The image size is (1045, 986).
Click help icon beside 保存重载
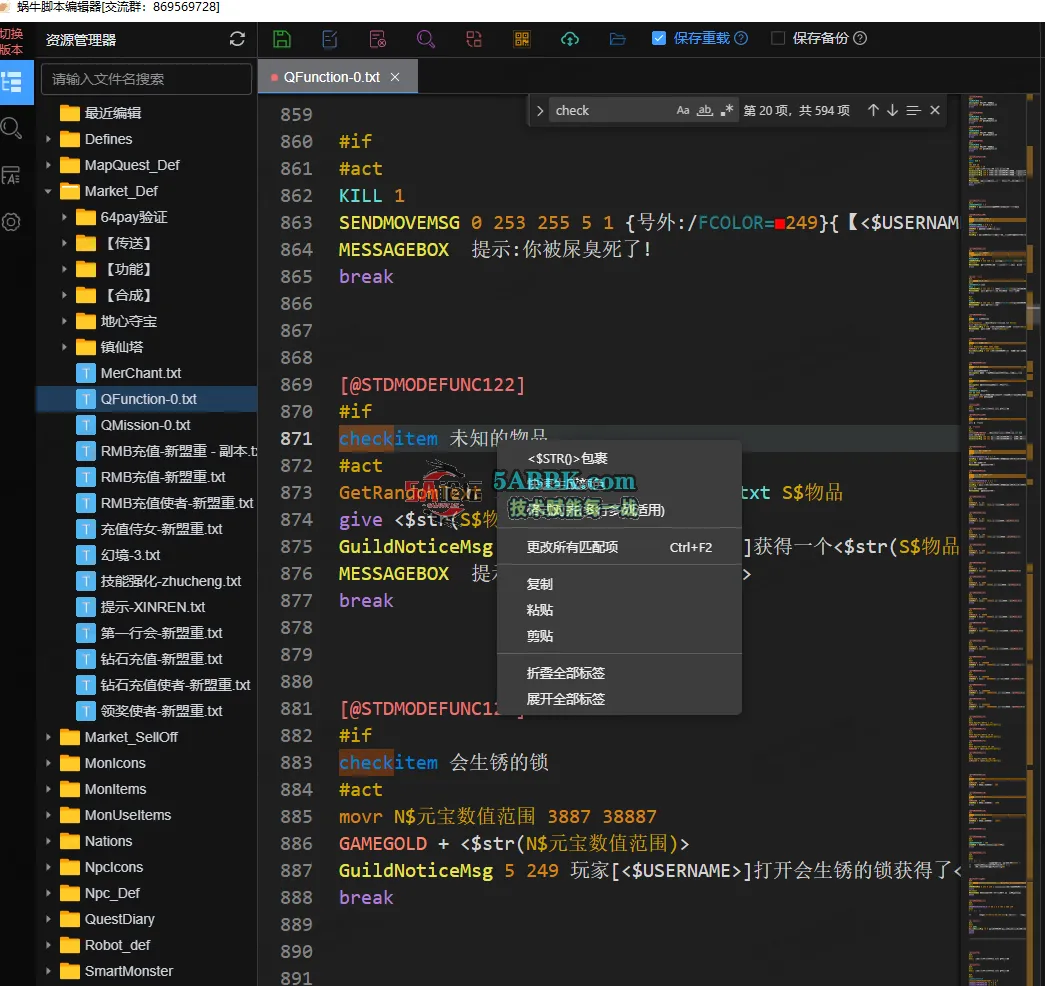click(740, 38)
